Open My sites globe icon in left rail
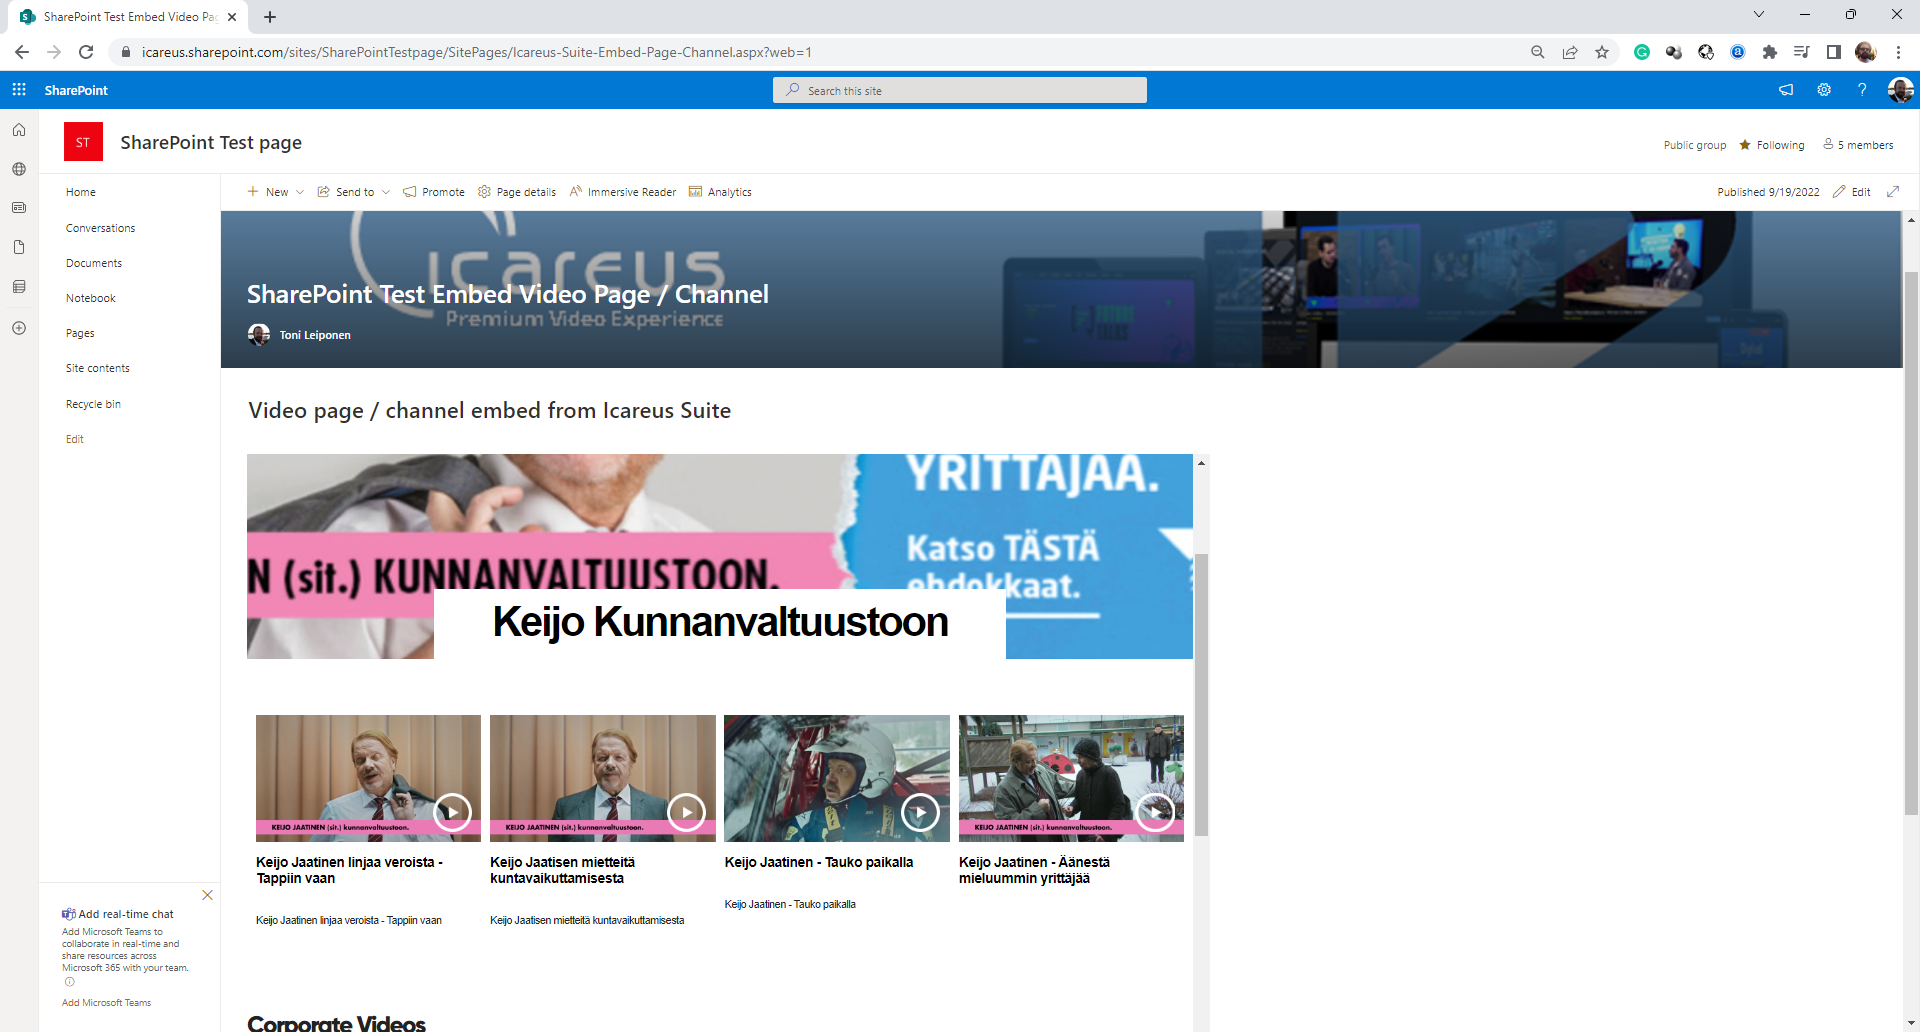The width and height of the screenshot is (1920, 1032). [x=19, y=169]
